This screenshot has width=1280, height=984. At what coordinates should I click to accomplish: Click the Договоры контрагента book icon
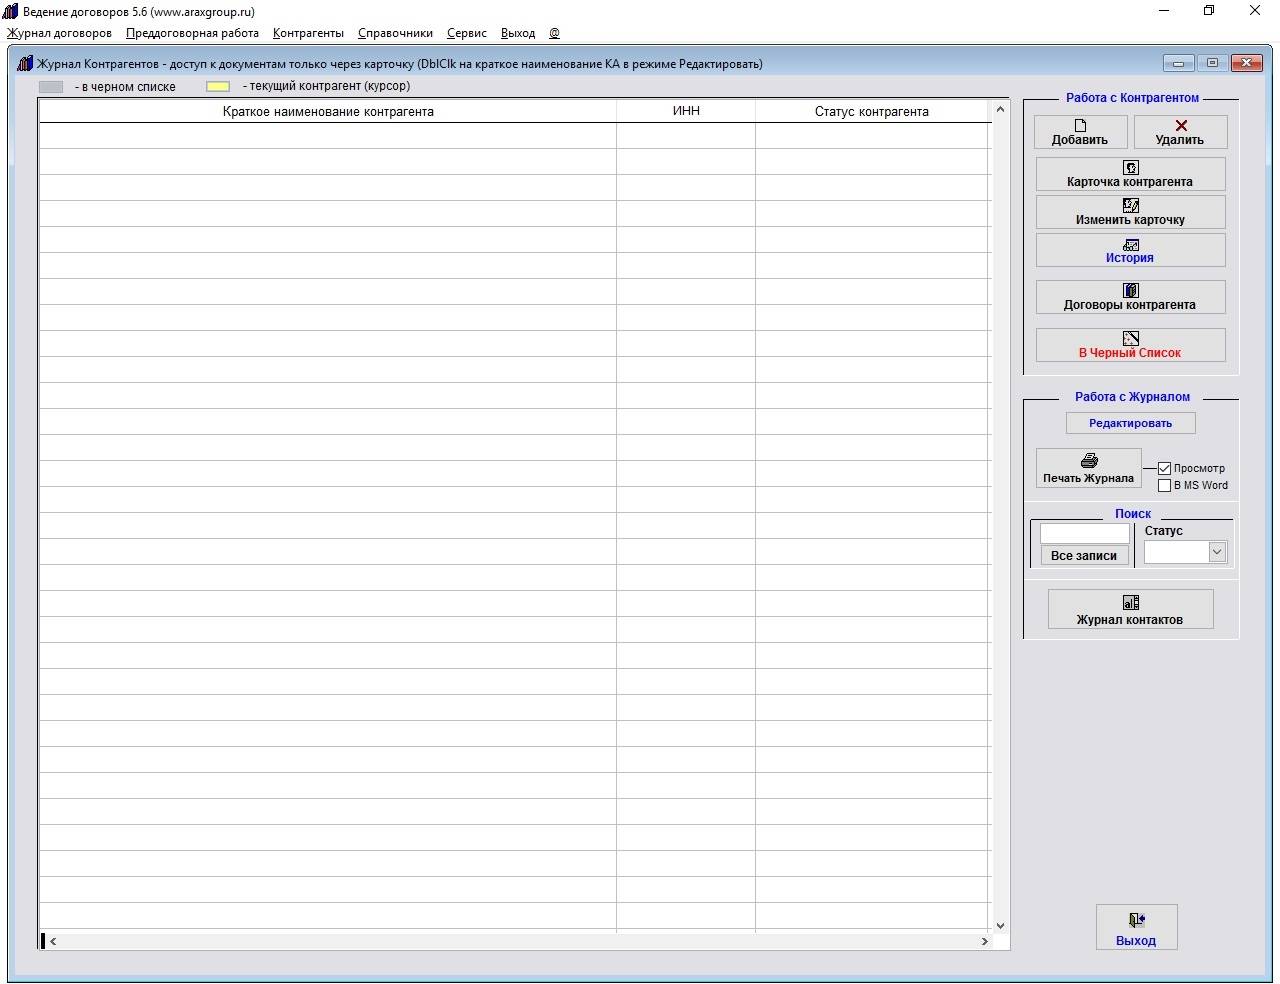point(1131,290)
